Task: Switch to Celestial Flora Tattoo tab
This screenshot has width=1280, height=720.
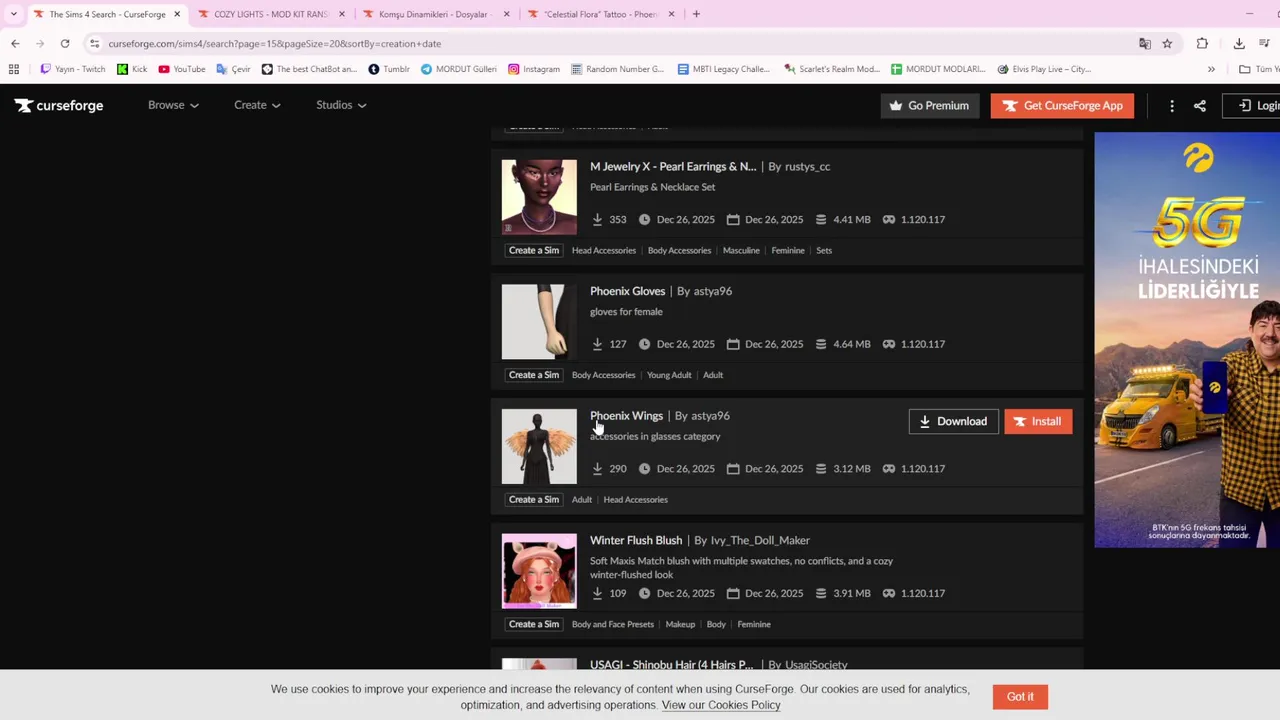Action: (x=600, y=14)
